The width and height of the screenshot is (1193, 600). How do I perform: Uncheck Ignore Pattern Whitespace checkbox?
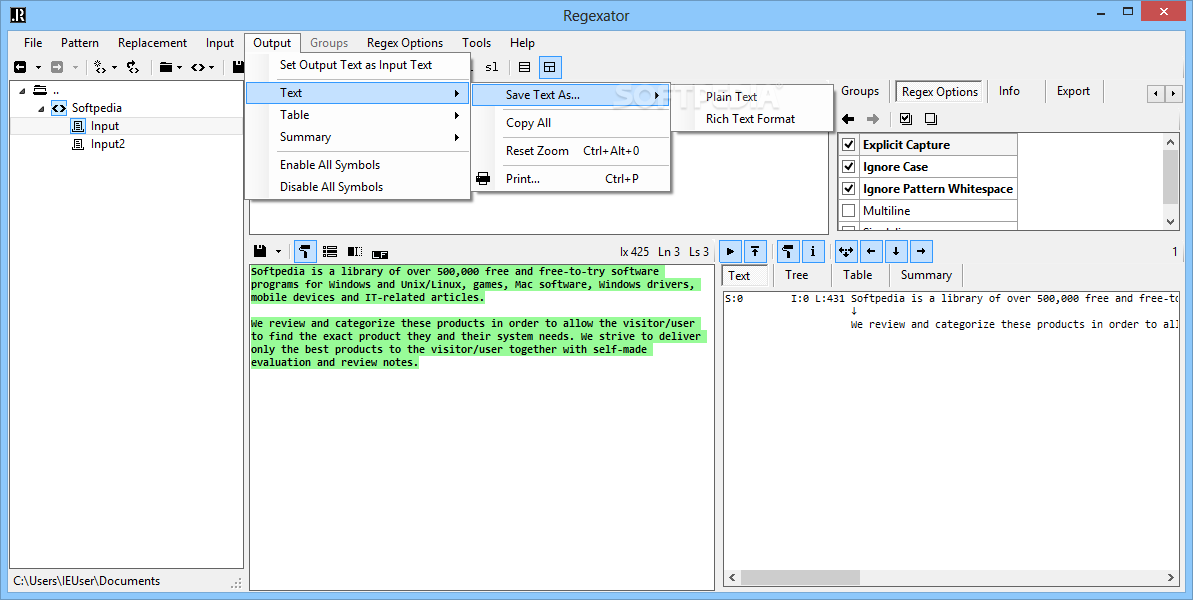[x=849, y=189]
